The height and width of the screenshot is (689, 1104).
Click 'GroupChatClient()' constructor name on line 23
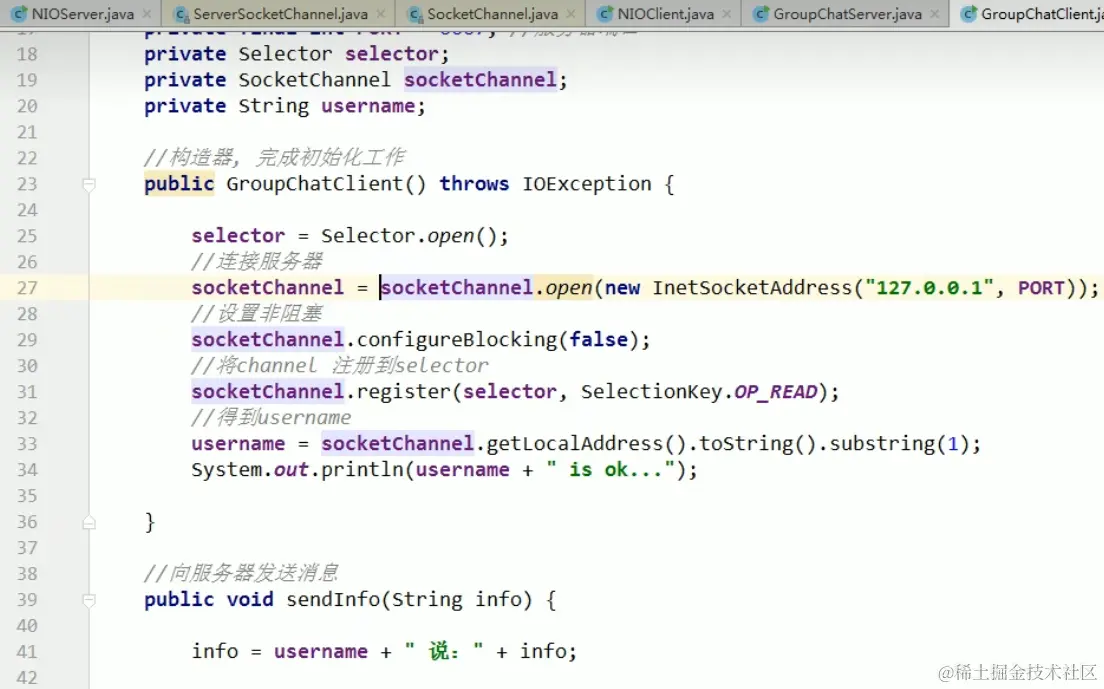(x=326, y=184)
